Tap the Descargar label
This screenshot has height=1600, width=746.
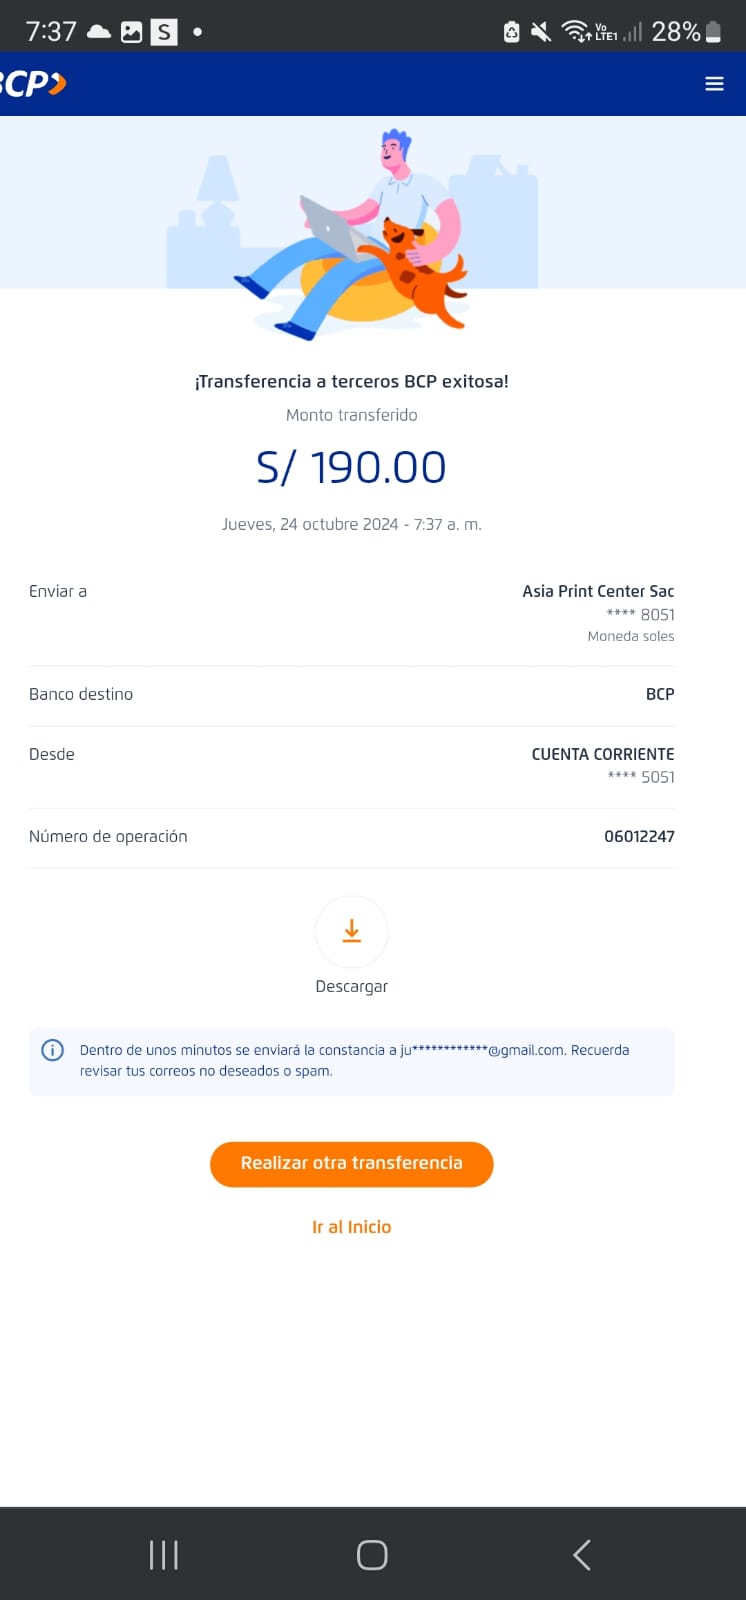[x=352, y=986]
